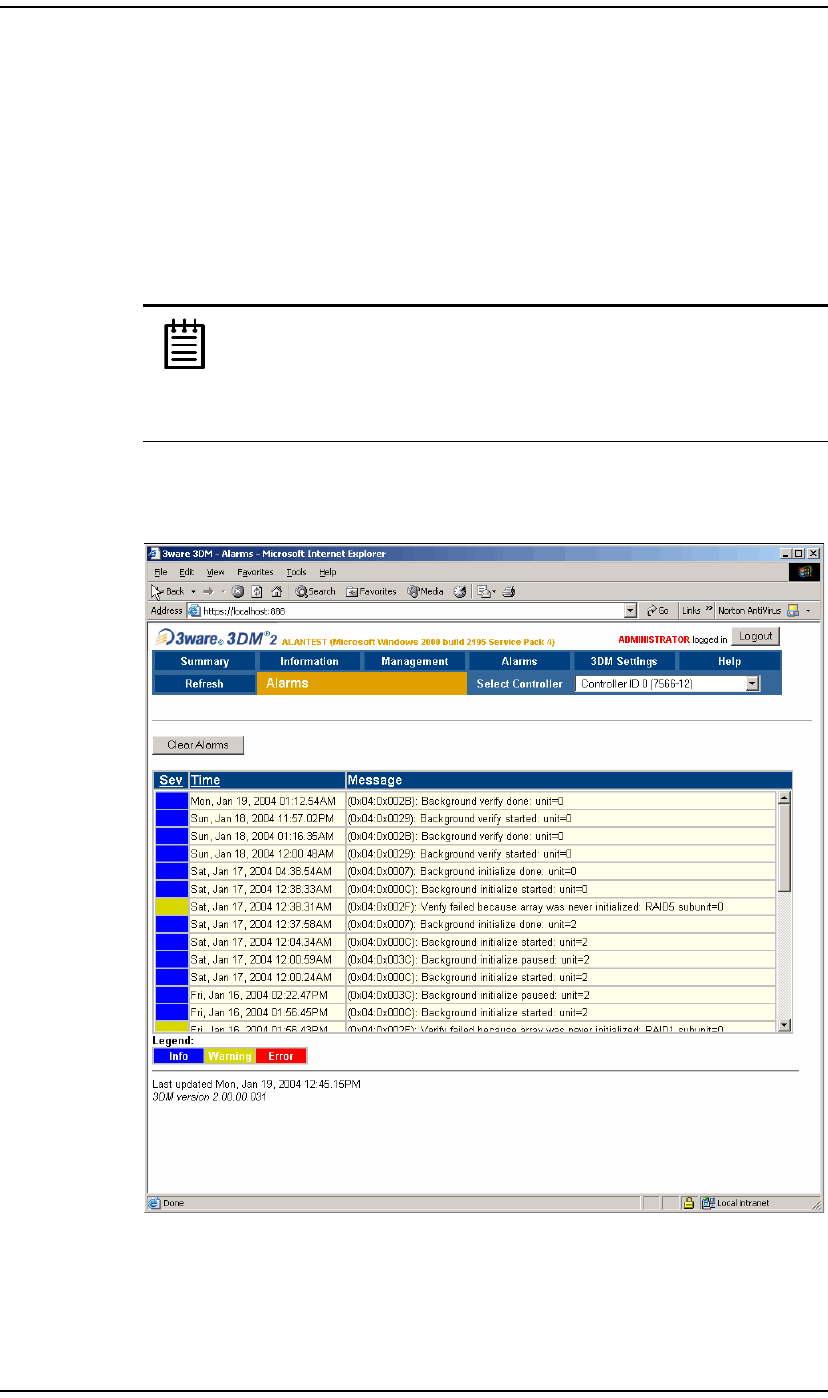Screen dimensions: 828x1398
Task: Sort alarms by the Time column link
Action: click(x=206, y=780)
